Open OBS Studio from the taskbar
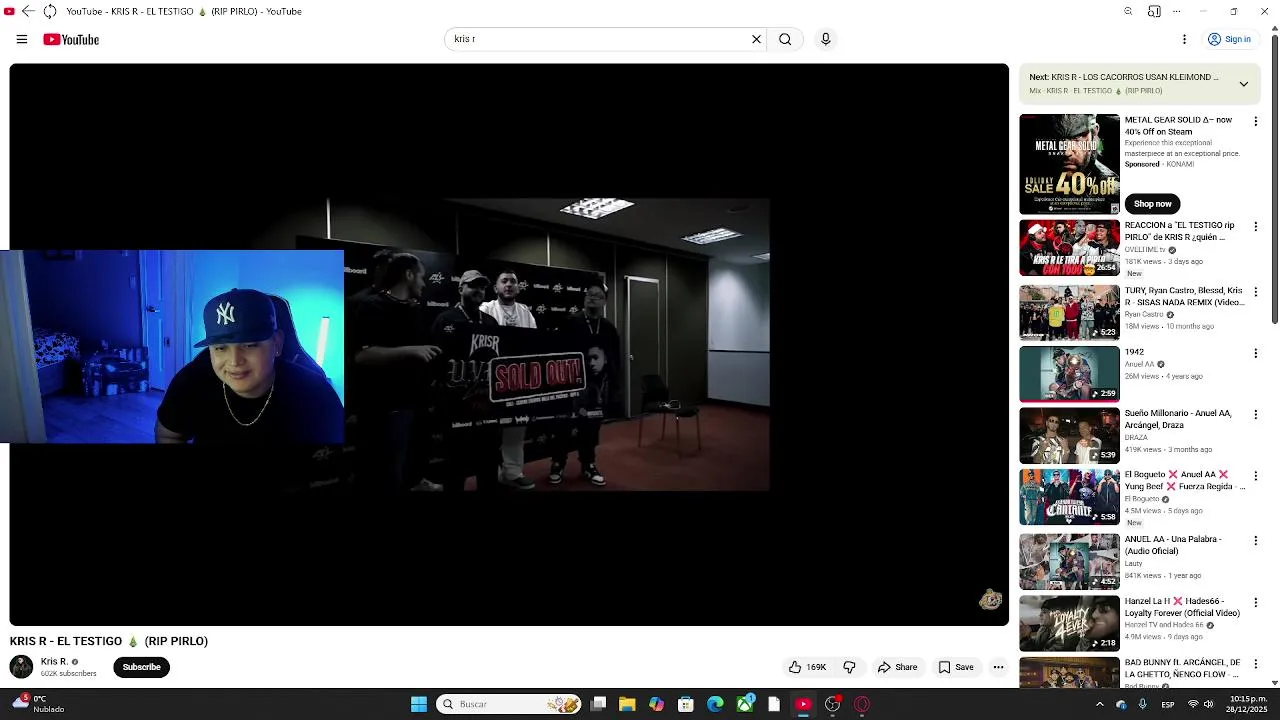This screenshot has height=720, width=1280. (832, 704)
